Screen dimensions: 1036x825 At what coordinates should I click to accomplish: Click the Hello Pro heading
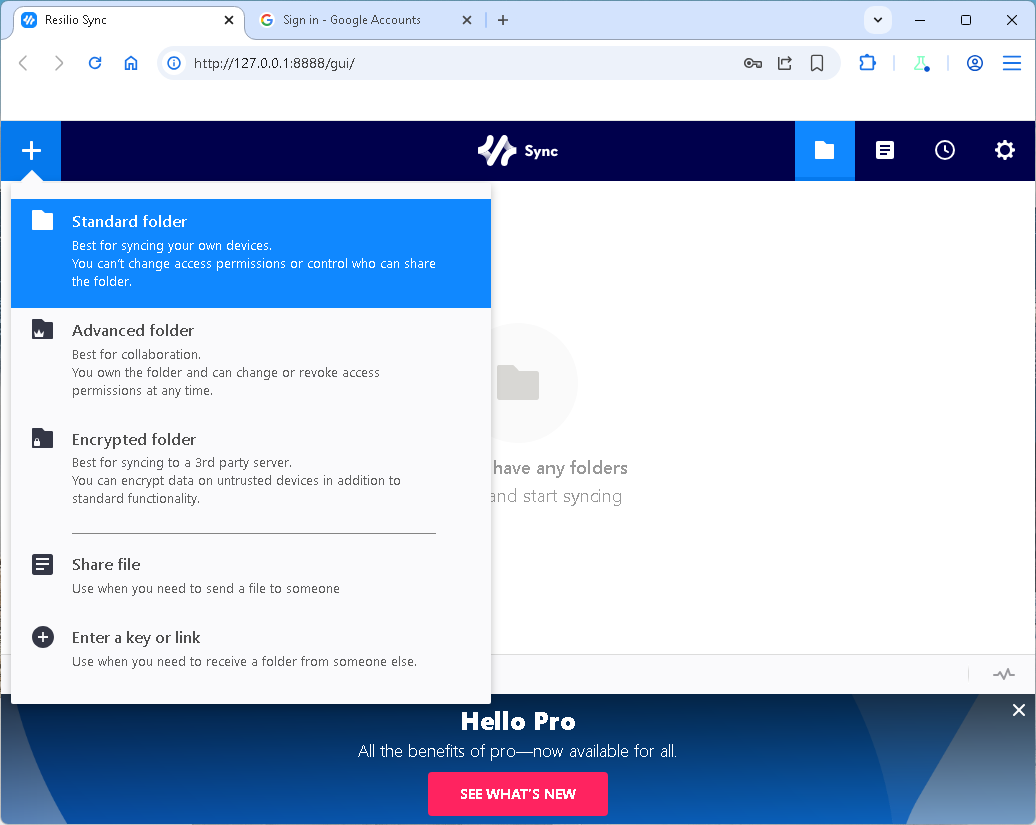coord(518,721)
